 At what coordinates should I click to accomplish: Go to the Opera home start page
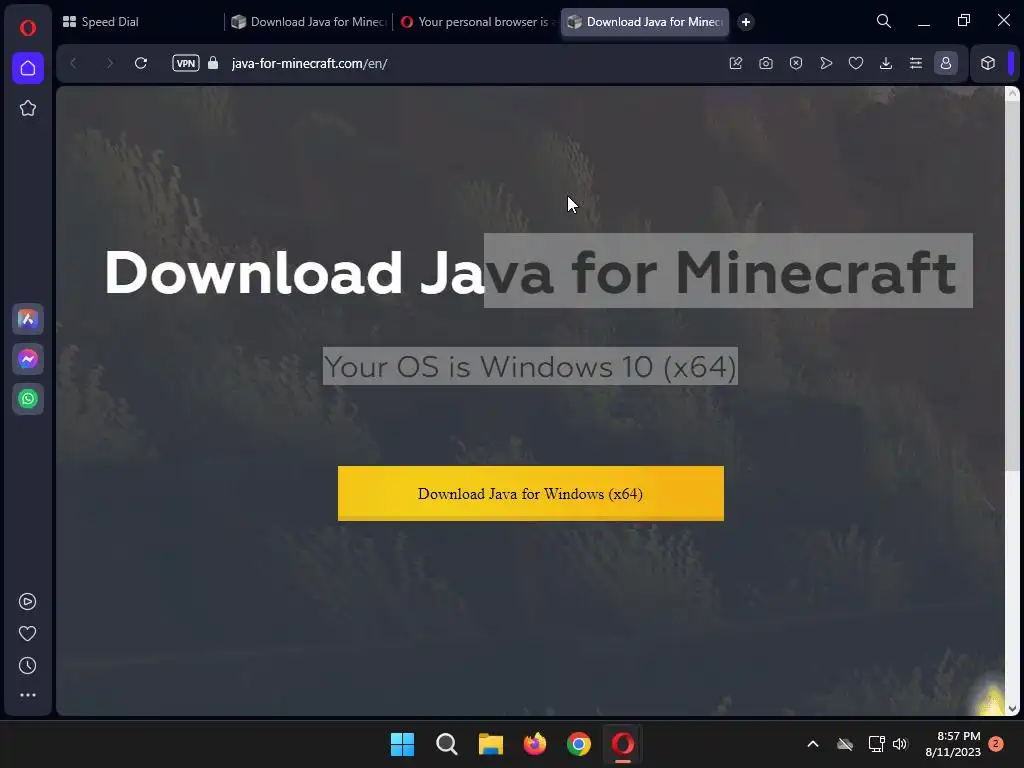click(x=27, y=68)
